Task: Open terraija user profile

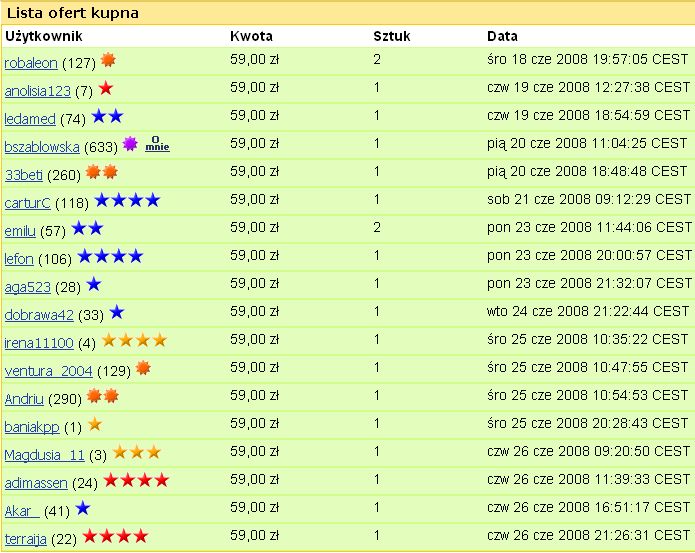Action: coord(26,539)
